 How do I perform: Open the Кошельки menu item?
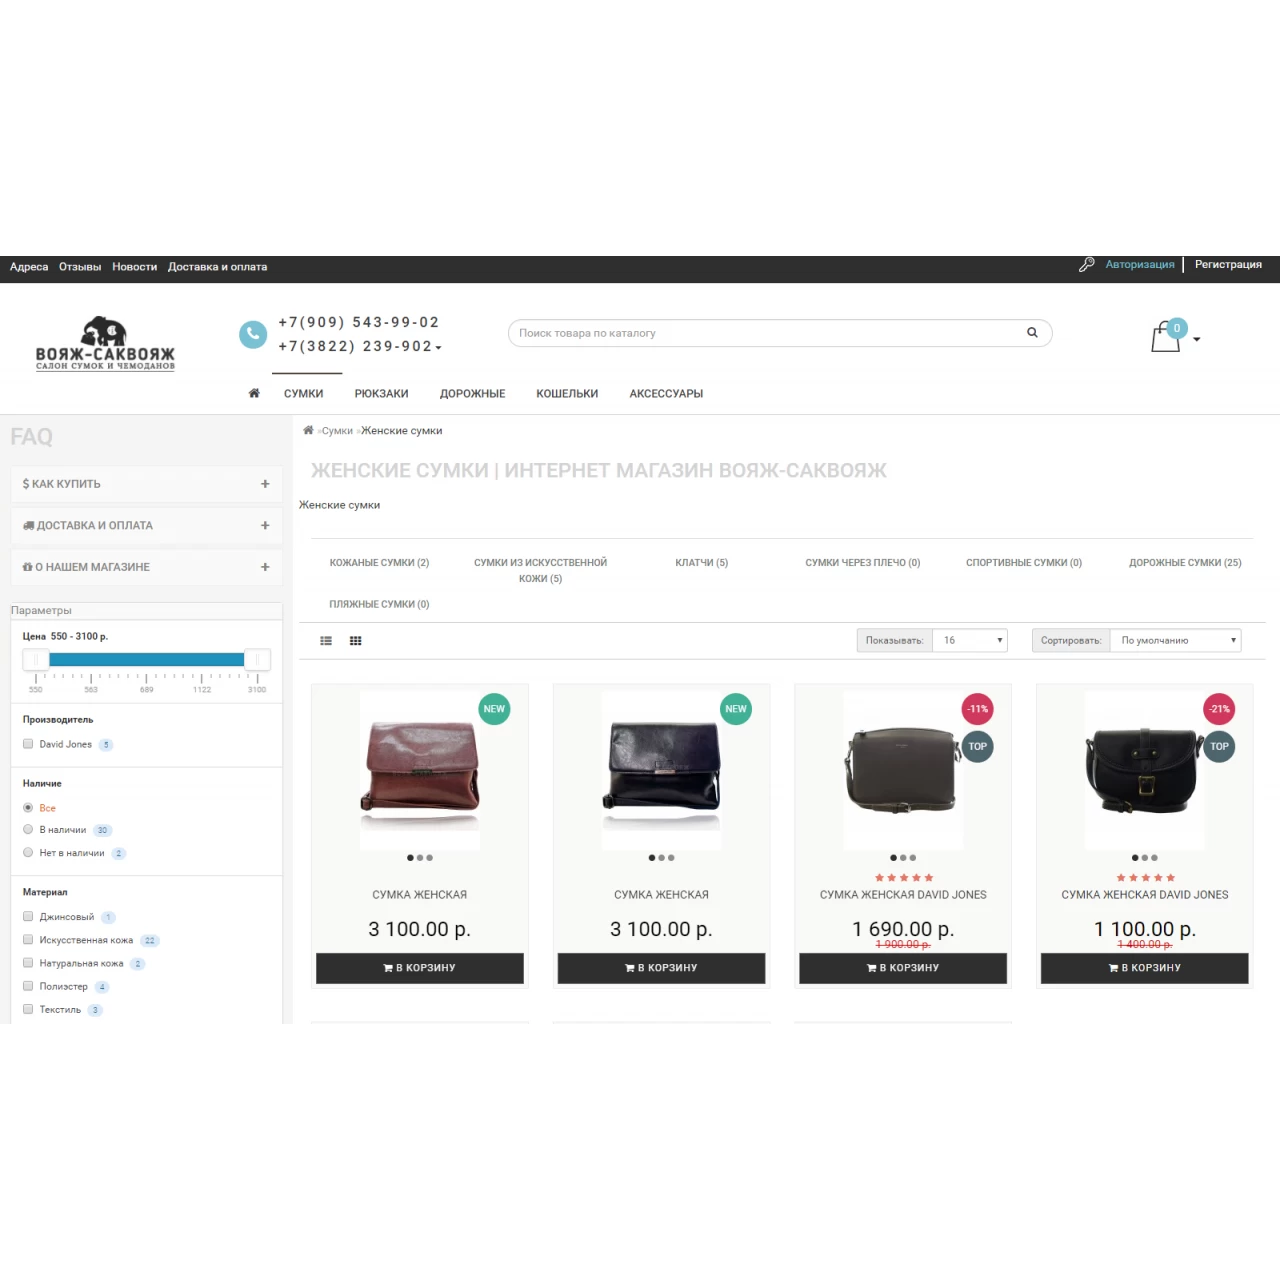pos(567,394)
